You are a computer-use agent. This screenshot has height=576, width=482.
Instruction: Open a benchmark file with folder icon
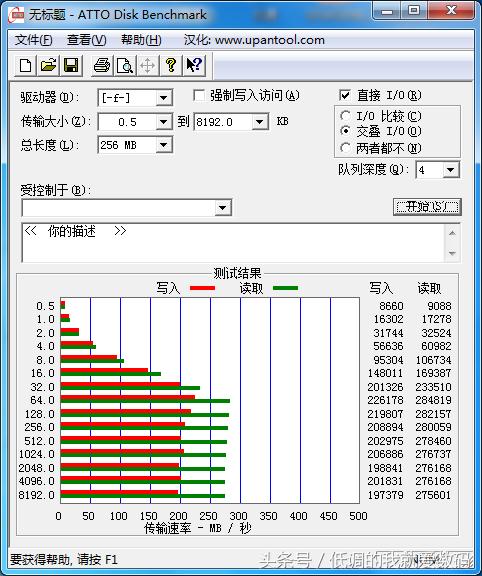(48, 65)
